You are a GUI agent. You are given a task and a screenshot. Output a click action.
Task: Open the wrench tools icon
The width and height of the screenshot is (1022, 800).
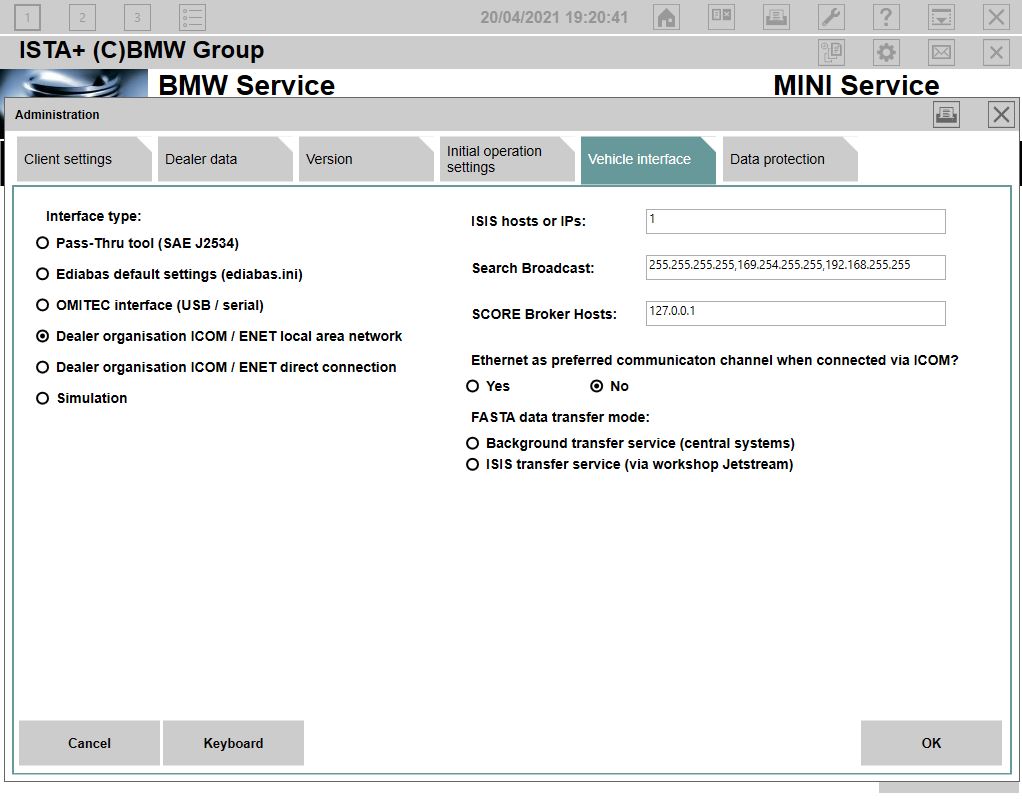coord(831,17)
